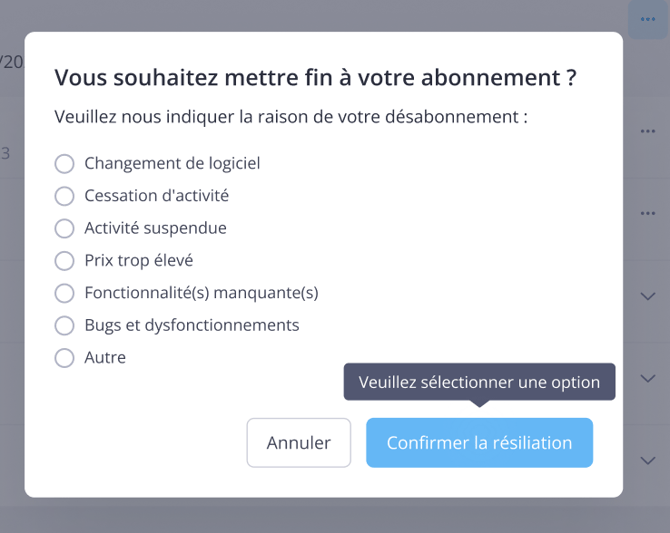The image size is (670, 533).
Task: Open the third three-dot menu icon
Action: [647, 213]
